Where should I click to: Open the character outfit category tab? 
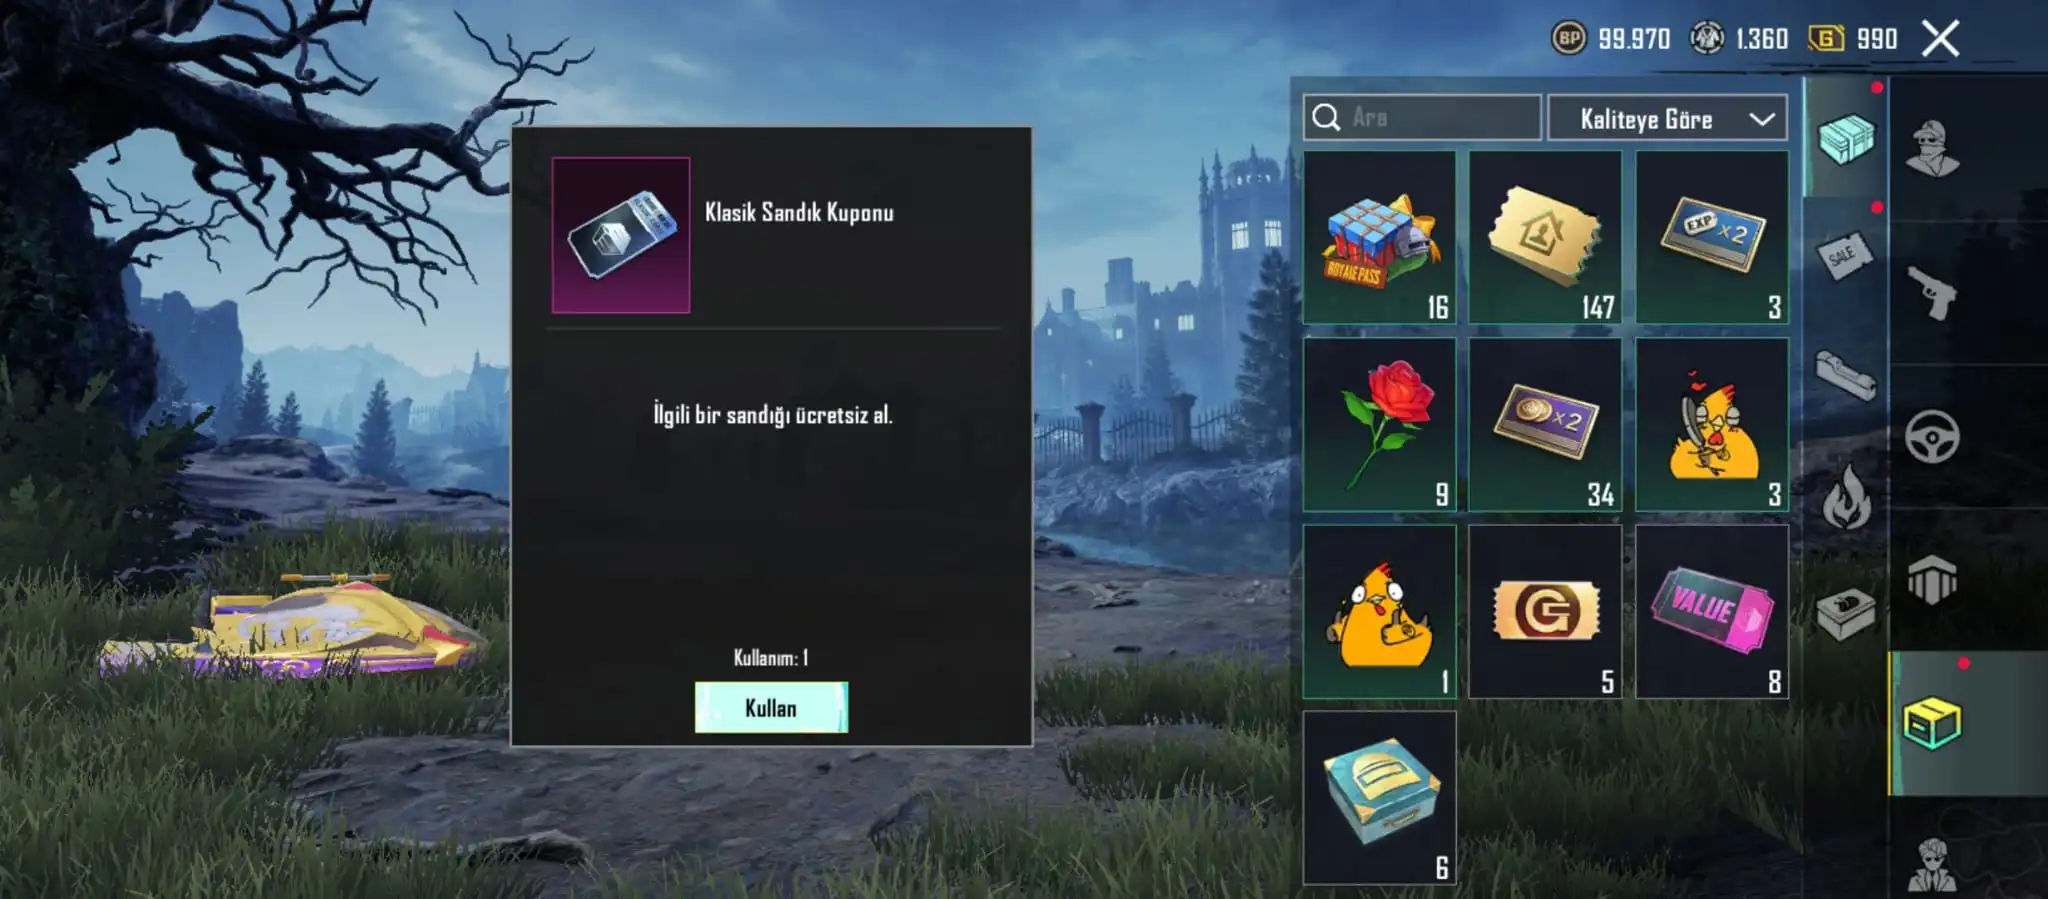tap(1932, 149)
